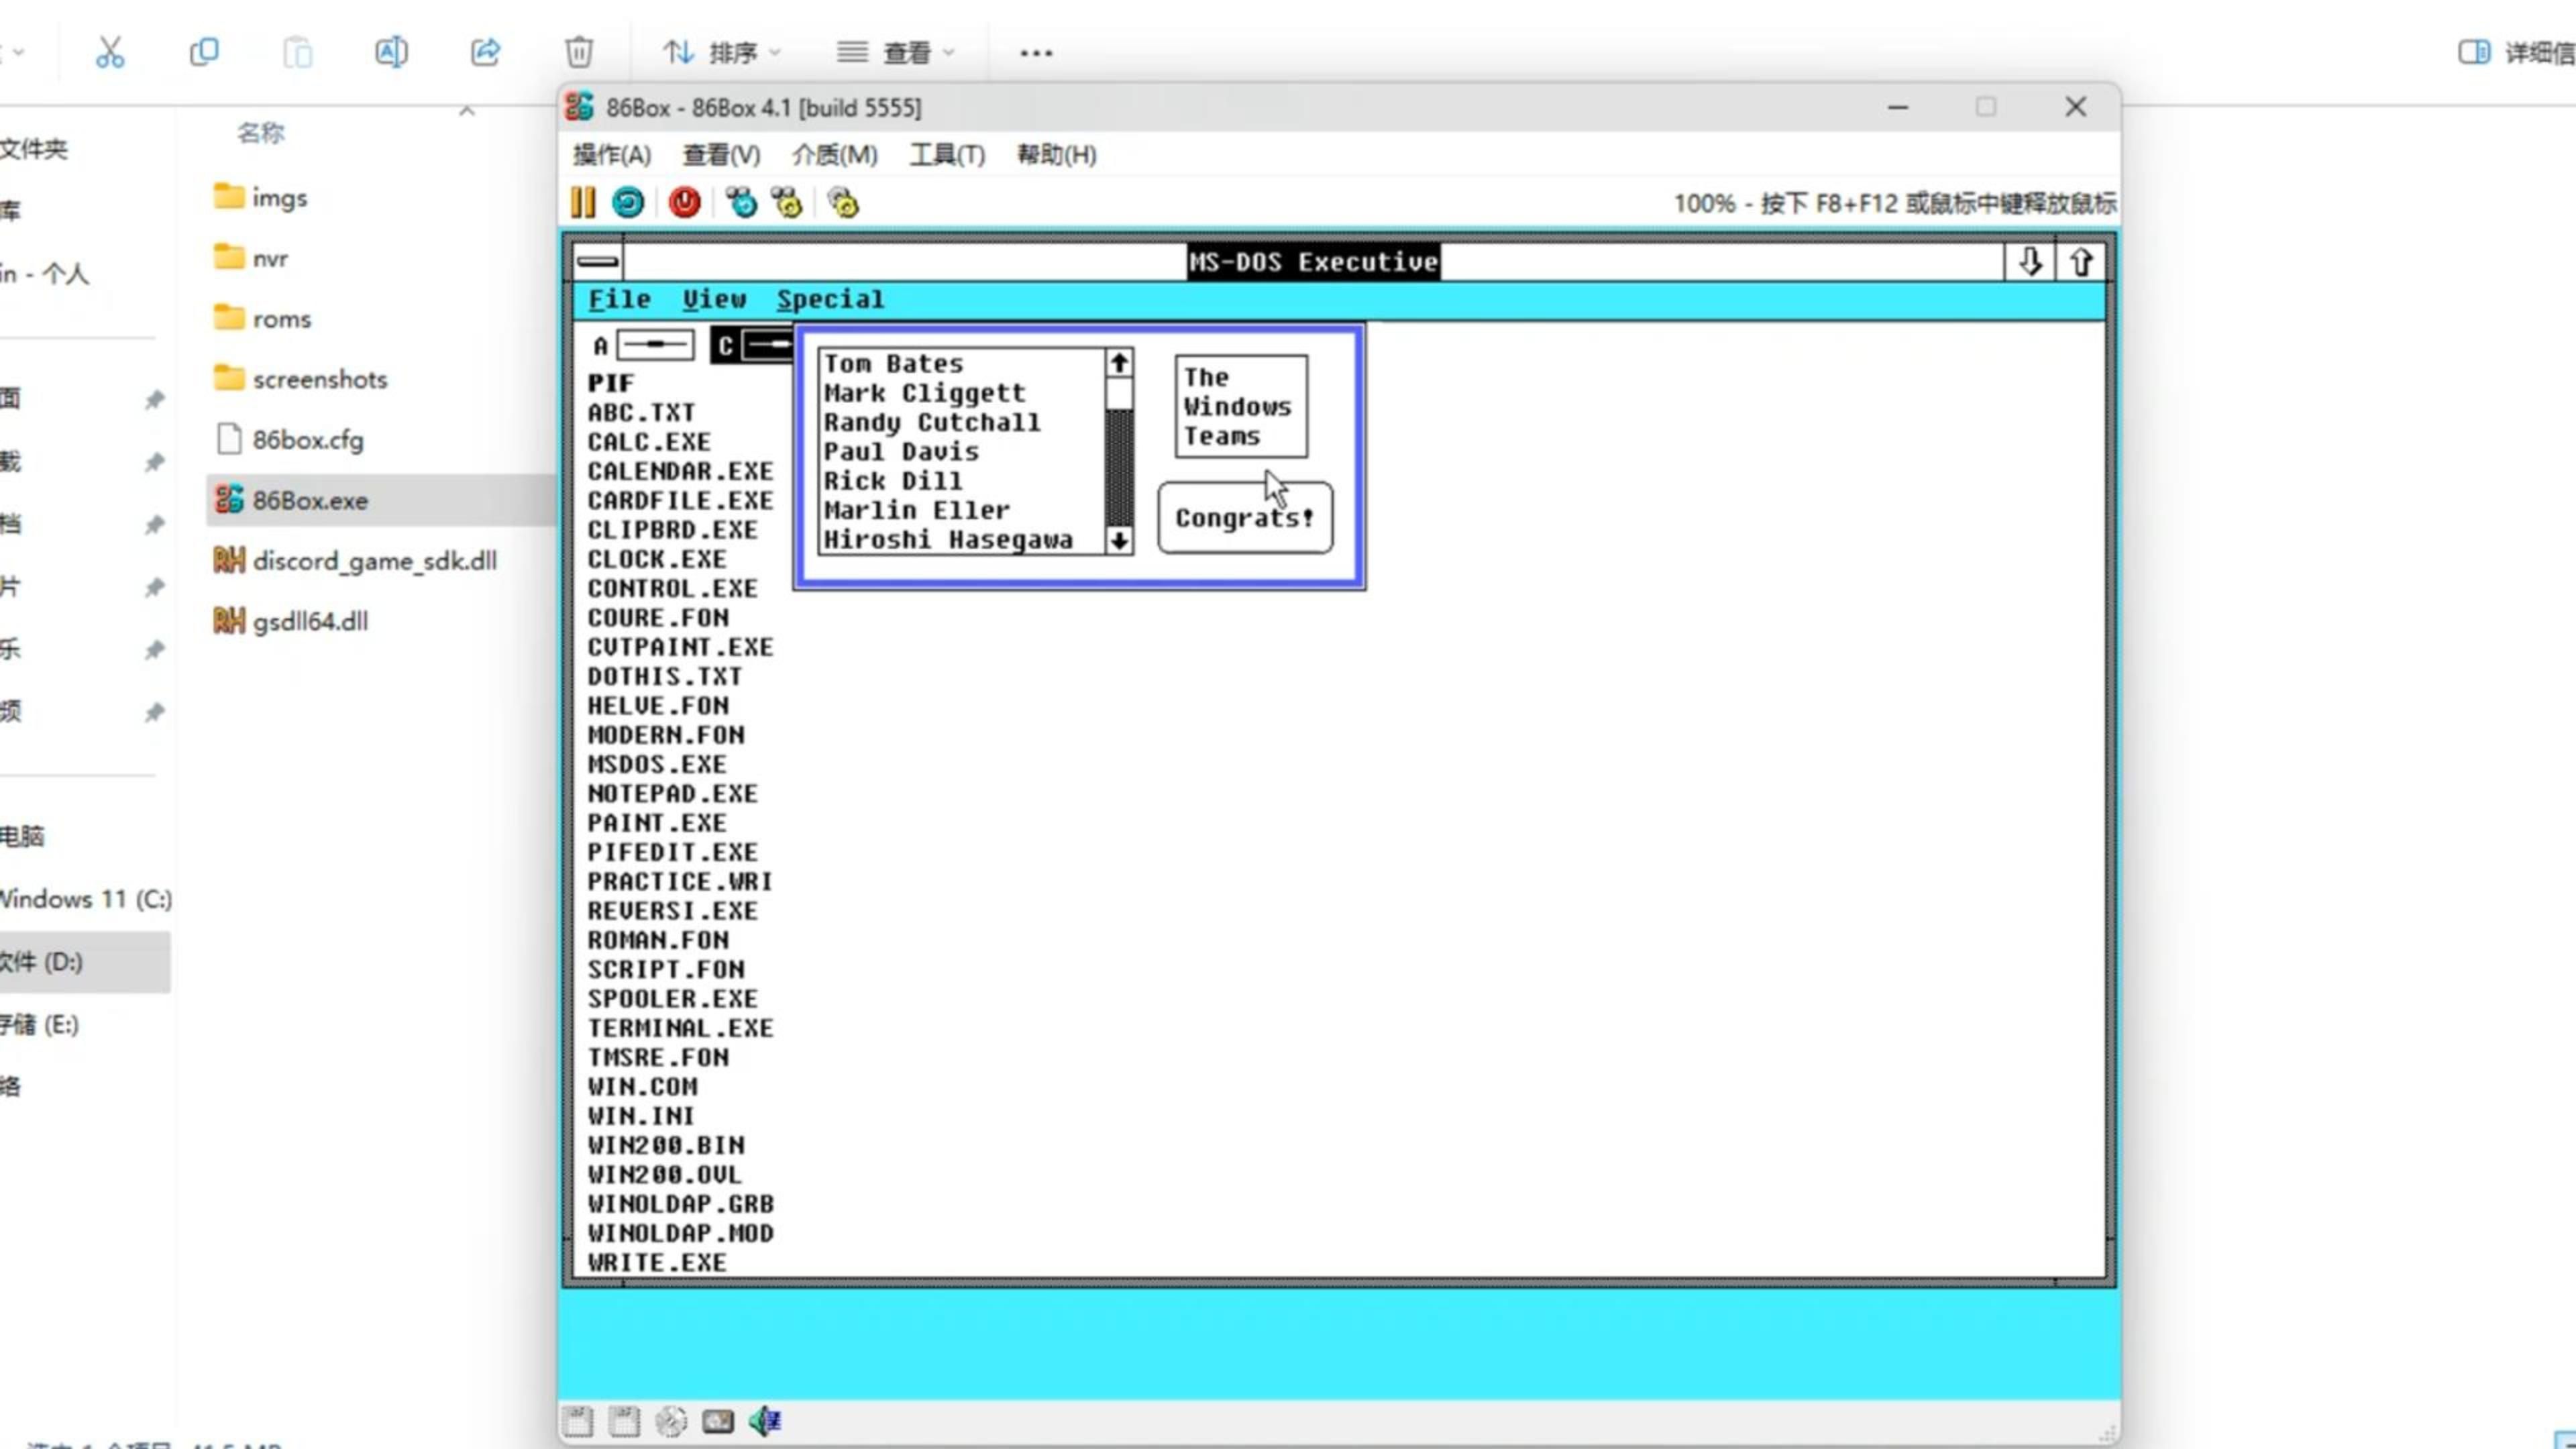Open the 排序 sort dropdown
The image size is (2576, 1449).
[x=722, y=52]
